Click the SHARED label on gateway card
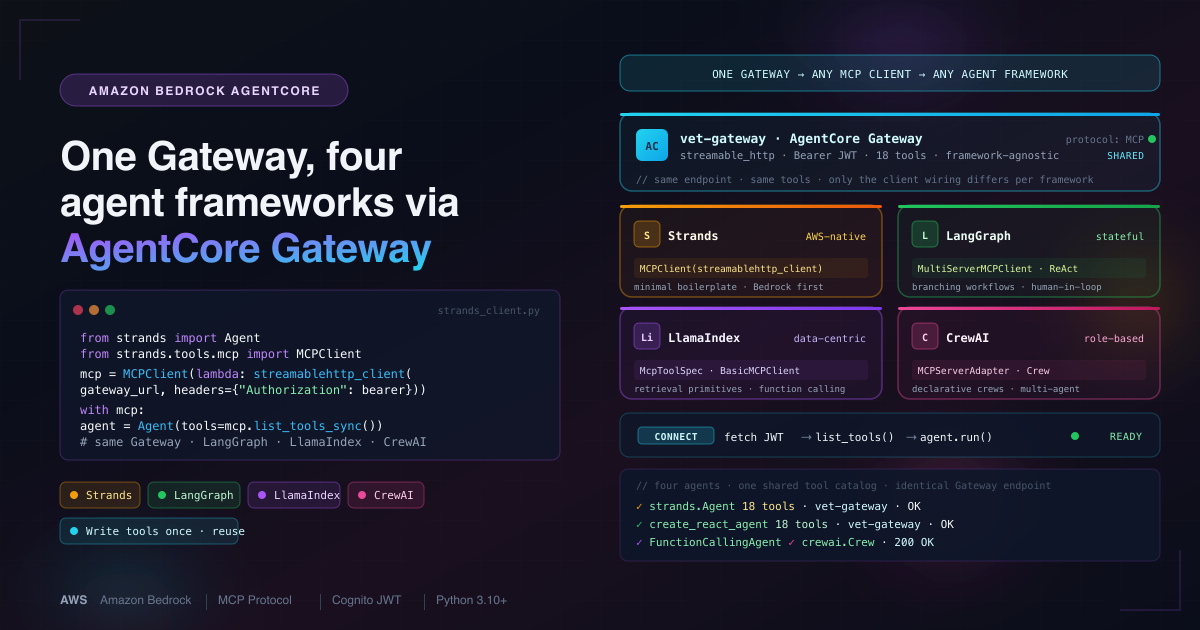This screenshot has height=630, width=1200. tap(1125, 156)
